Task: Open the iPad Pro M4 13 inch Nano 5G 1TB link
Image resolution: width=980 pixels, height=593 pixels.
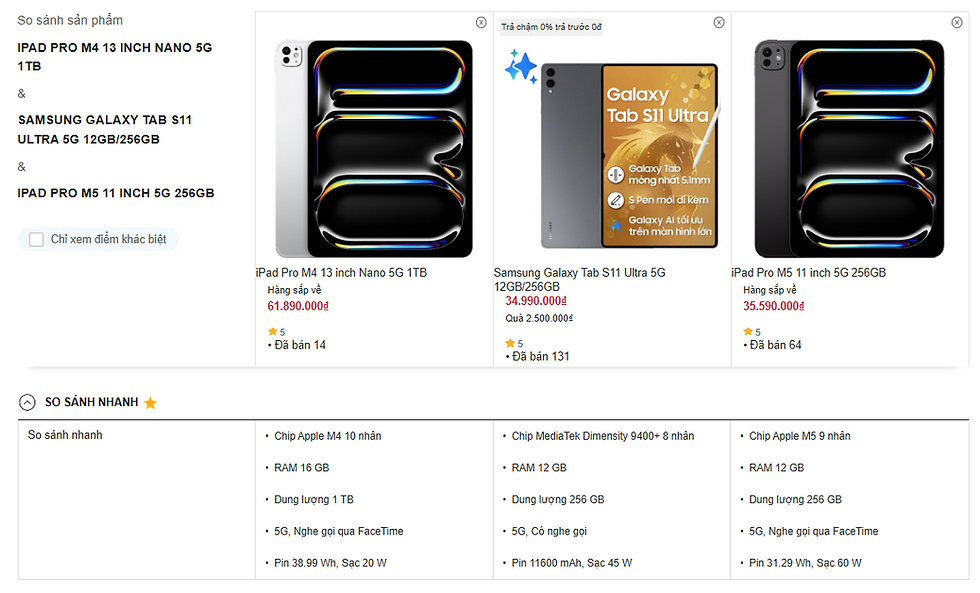Action: (341, 272)
